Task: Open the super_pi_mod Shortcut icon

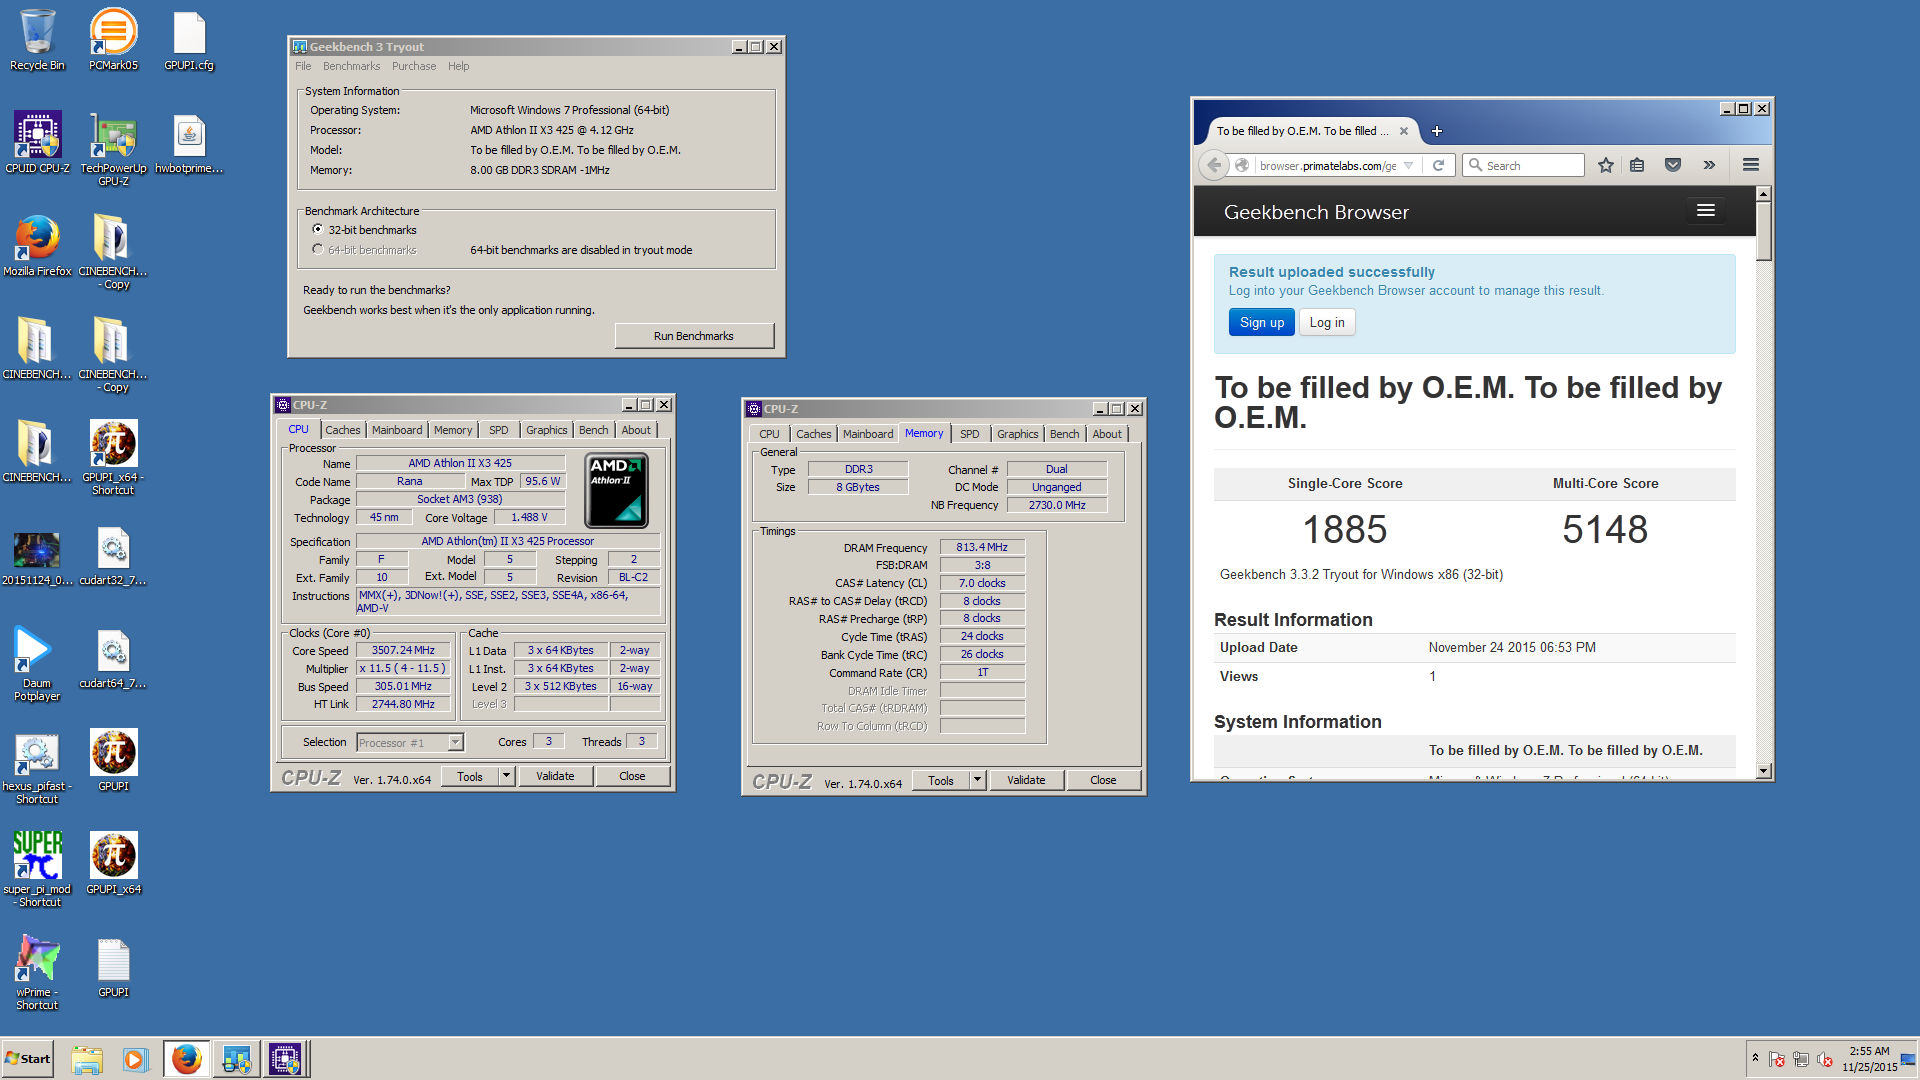Action: [37, 869]
